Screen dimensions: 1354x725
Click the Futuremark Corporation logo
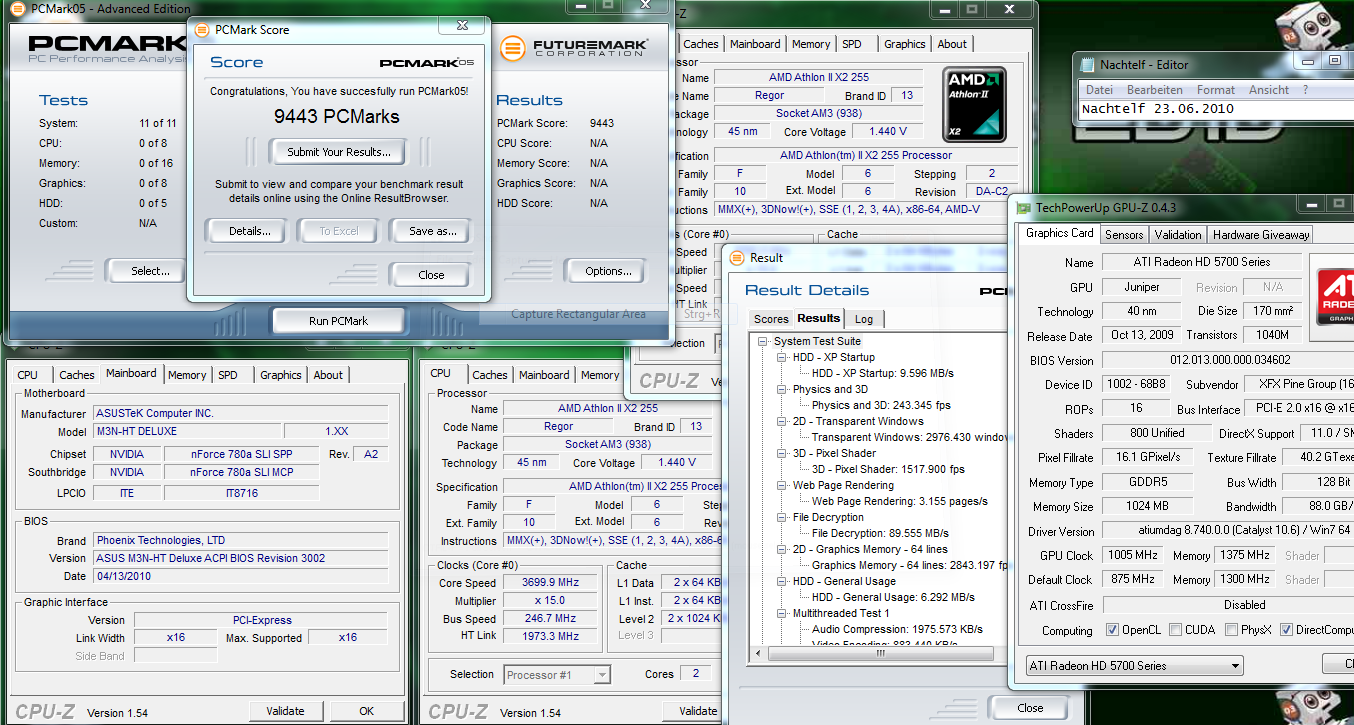574,48
